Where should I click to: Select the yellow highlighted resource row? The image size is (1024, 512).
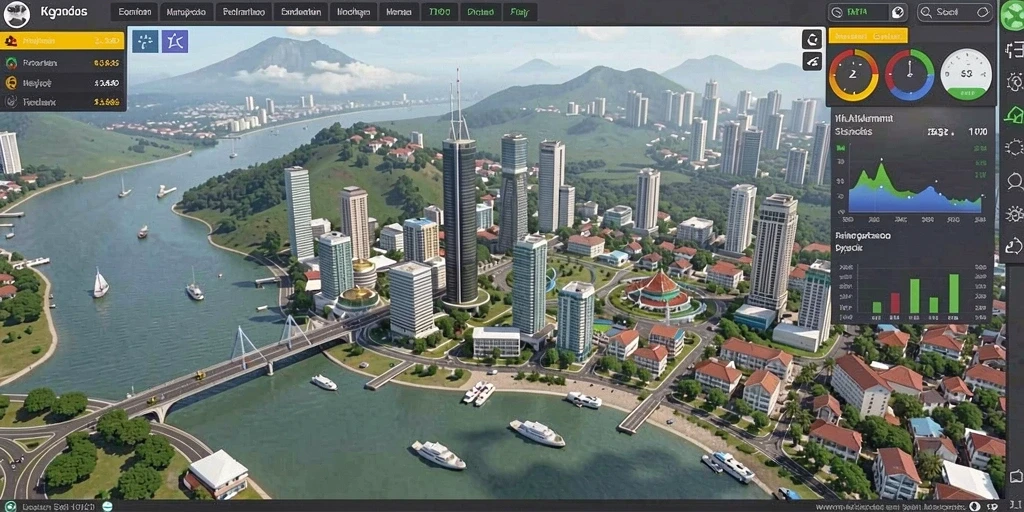tap(62, 40)
